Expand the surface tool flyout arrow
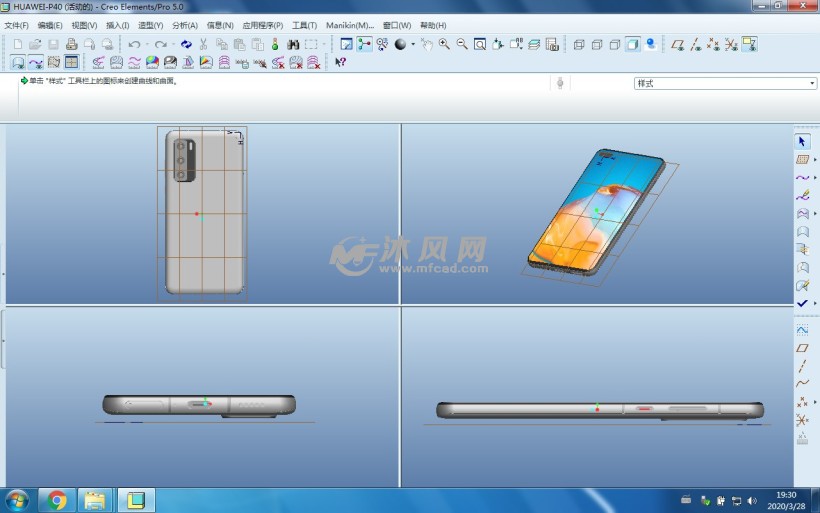Image resolution: width=820 pixels, height=513 pixels. point(815,213)
